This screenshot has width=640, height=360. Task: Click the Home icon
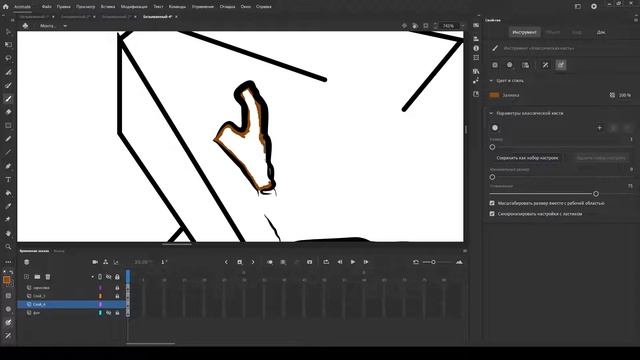point(6,7)
